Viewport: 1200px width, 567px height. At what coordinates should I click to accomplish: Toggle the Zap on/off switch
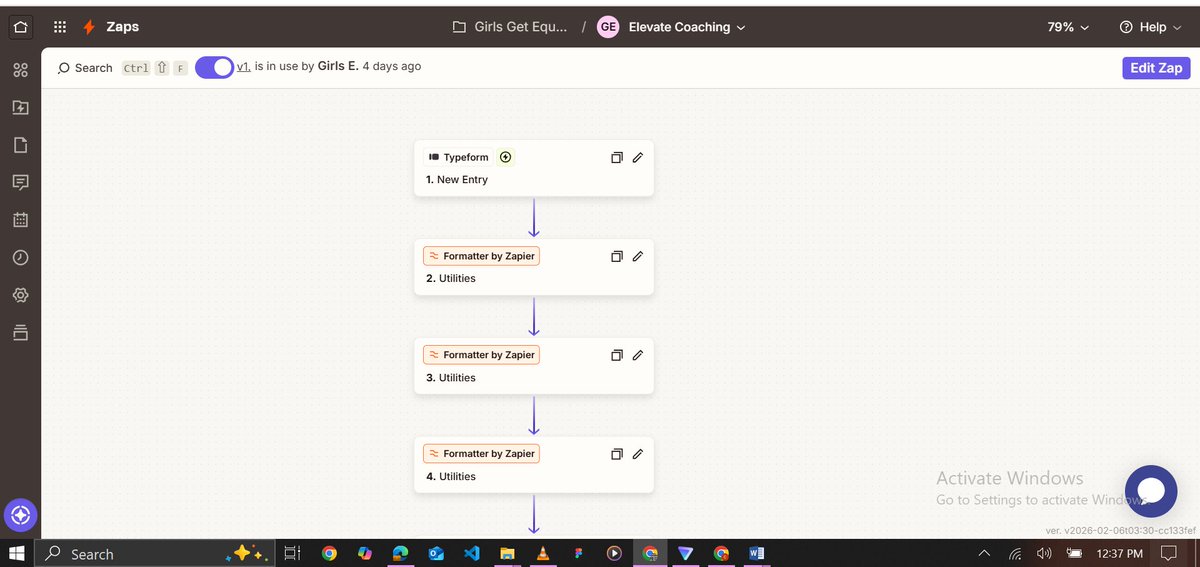[x=214, y=67]
